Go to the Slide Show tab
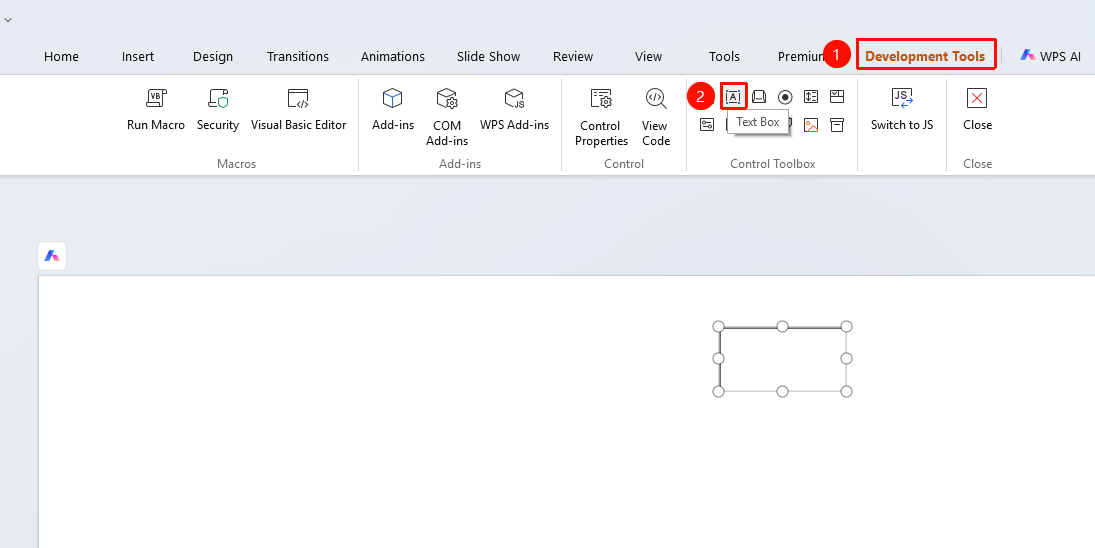Viewport: 1095px width, 548px height. pos(488,57)
